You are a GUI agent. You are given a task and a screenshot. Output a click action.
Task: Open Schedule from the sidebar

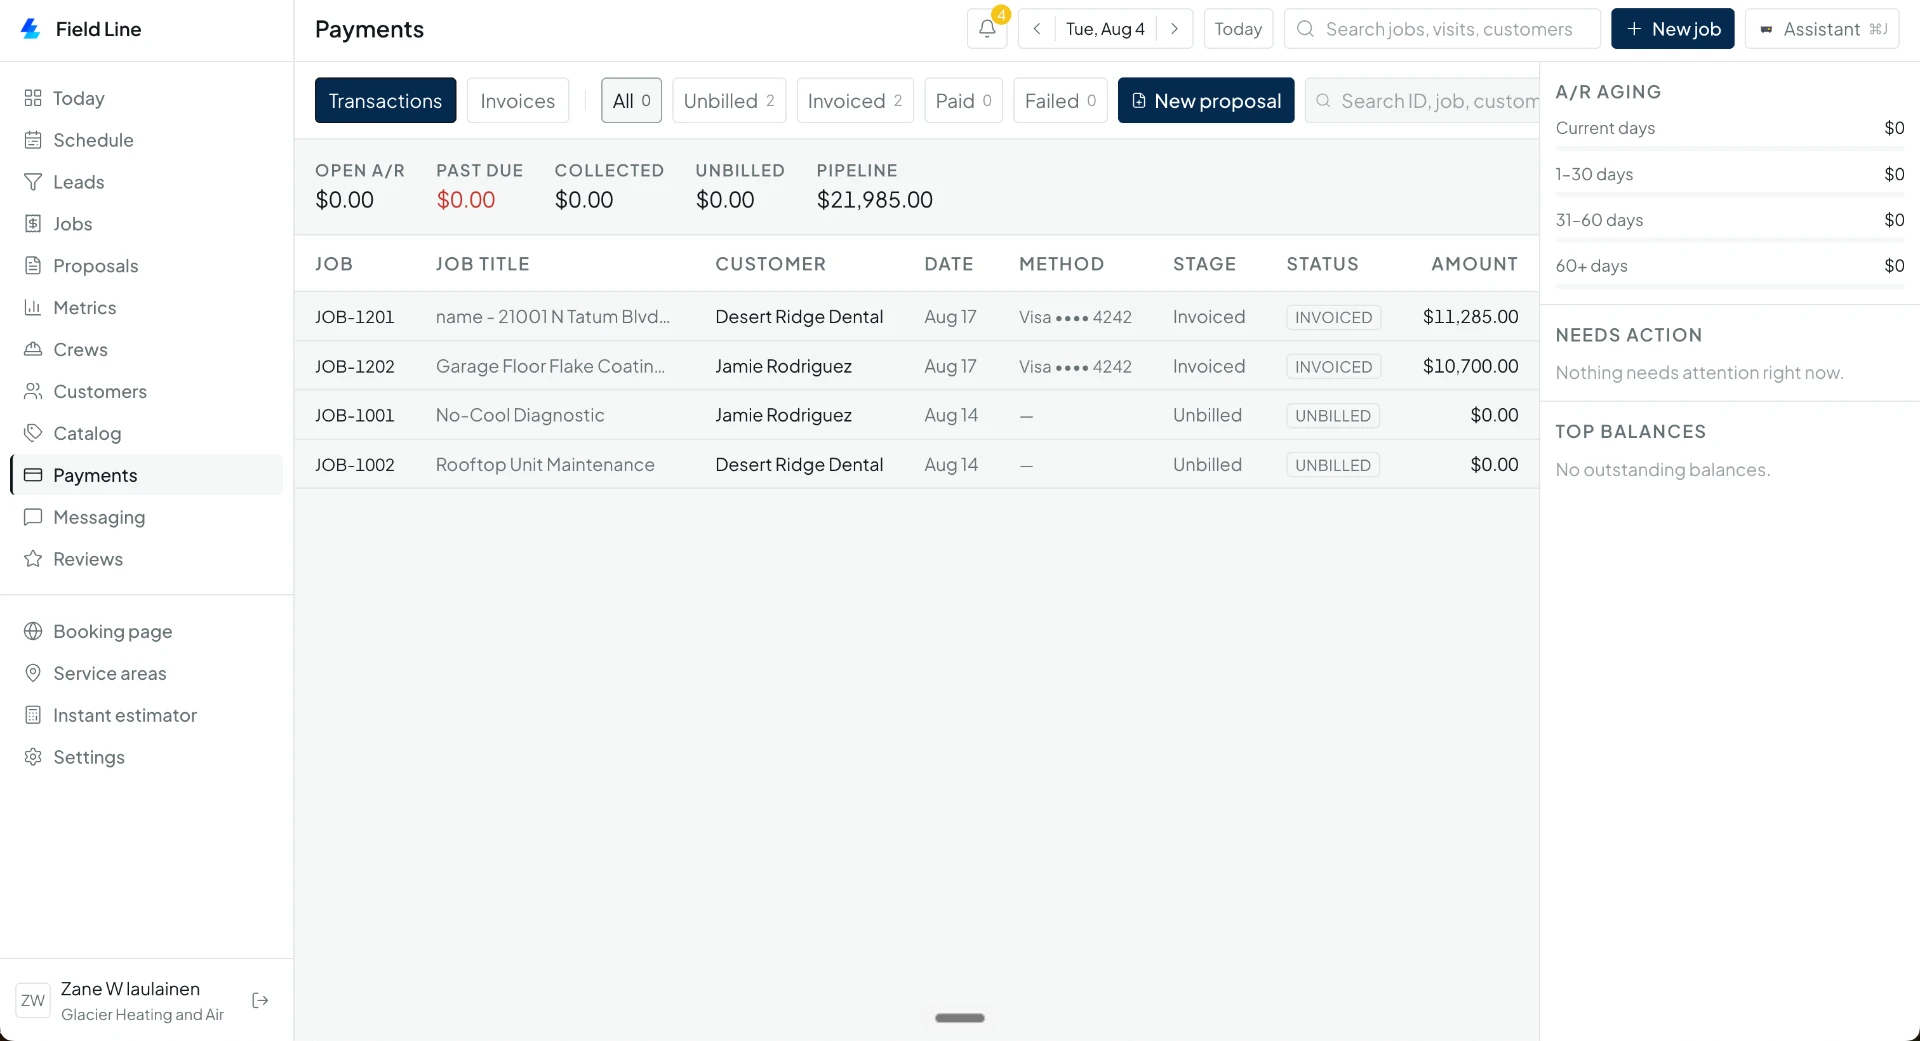point(147,140)
